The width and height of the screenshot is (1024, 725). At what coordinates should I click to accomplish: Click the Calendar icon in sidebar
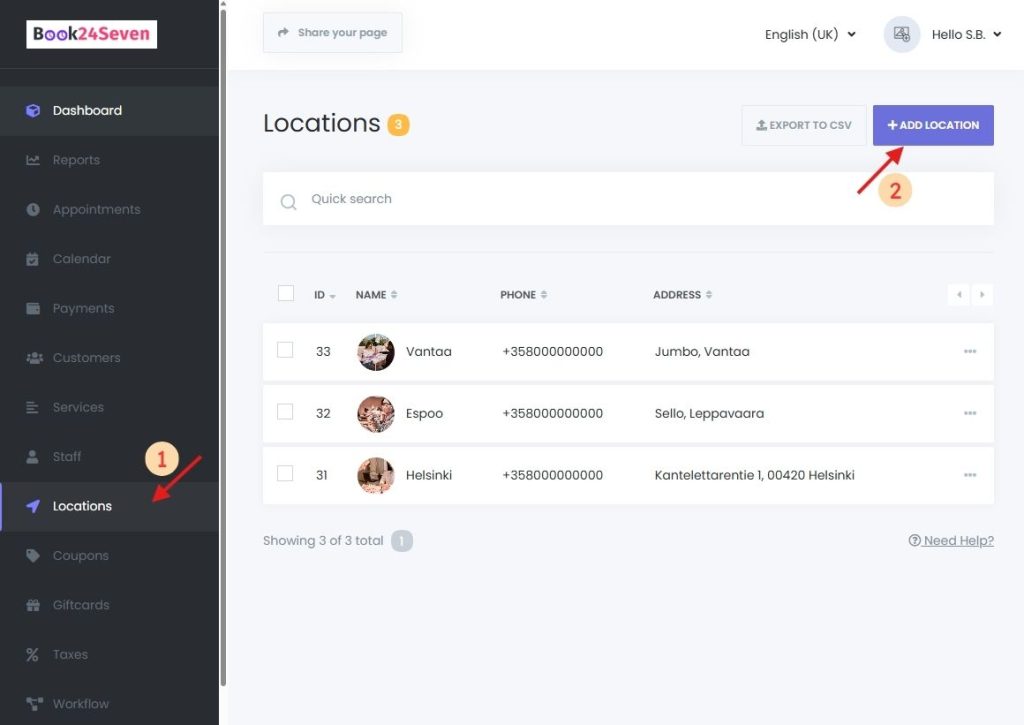point(33,259)
